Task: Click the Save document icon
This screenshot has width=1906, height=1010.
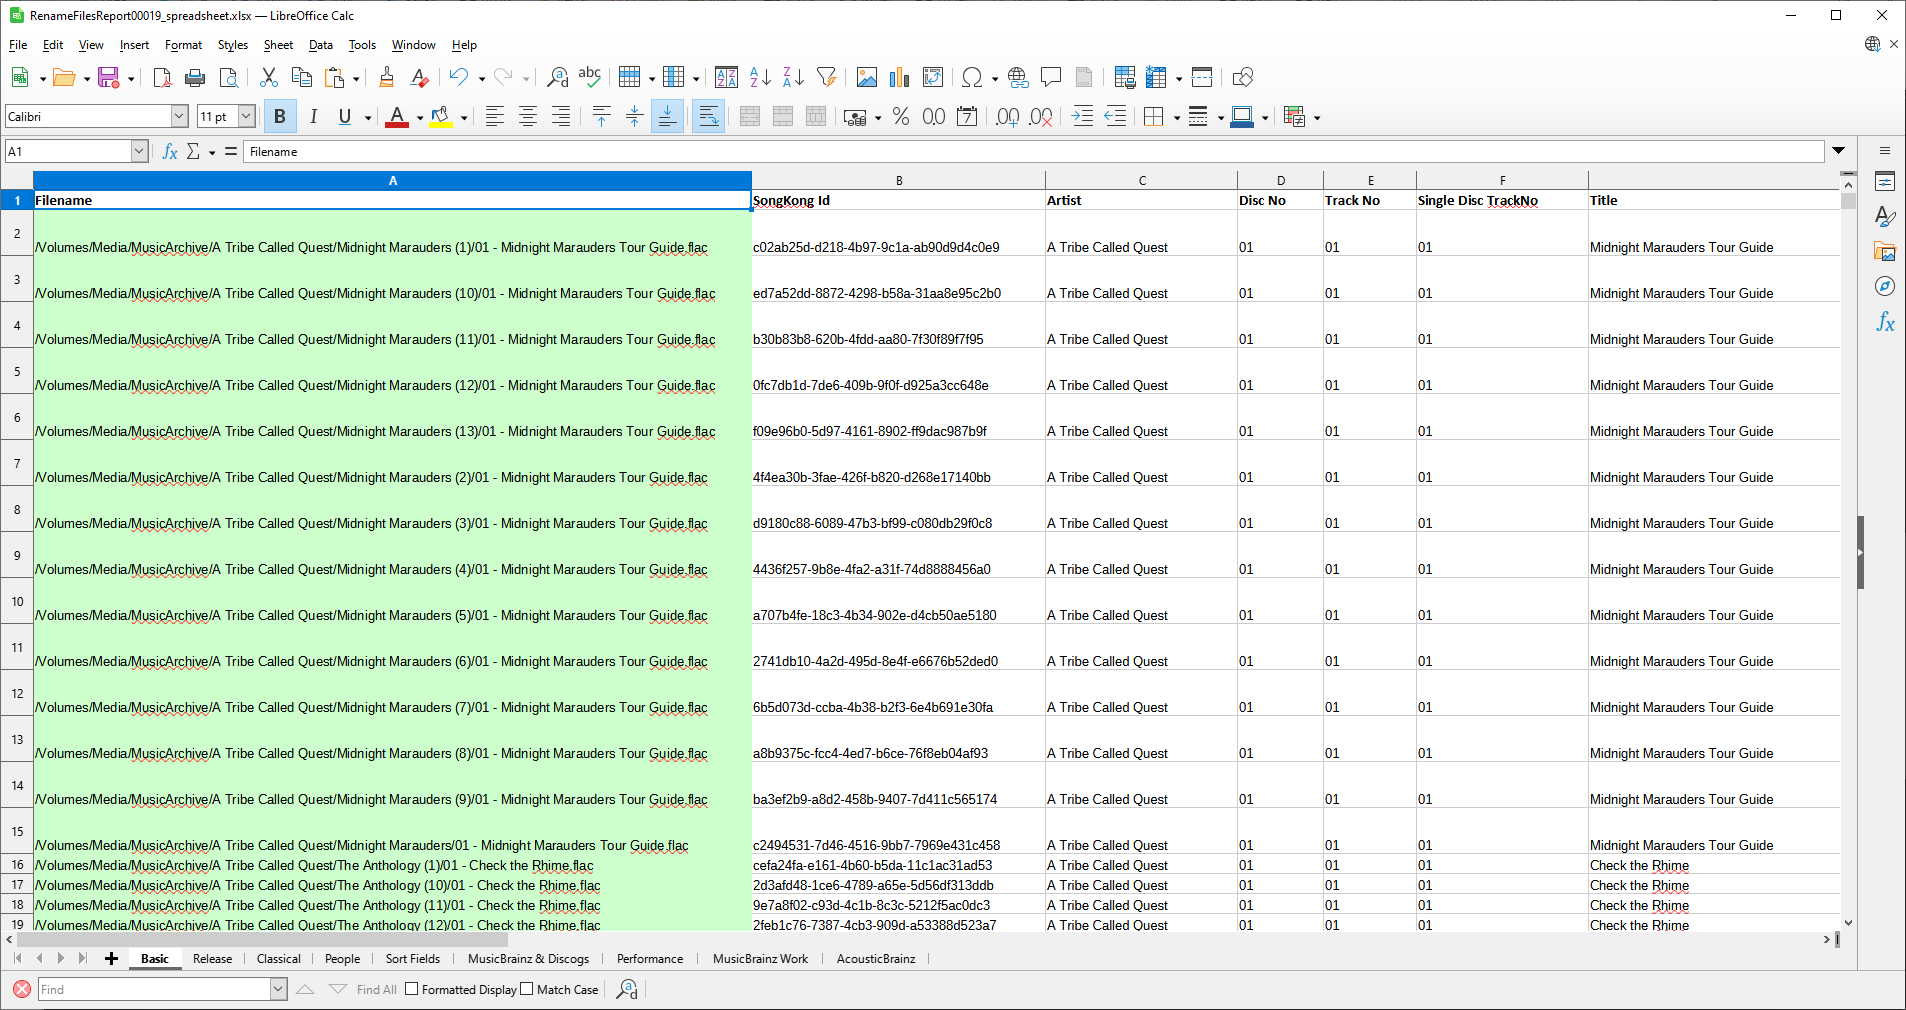Action: click(108, 78)
